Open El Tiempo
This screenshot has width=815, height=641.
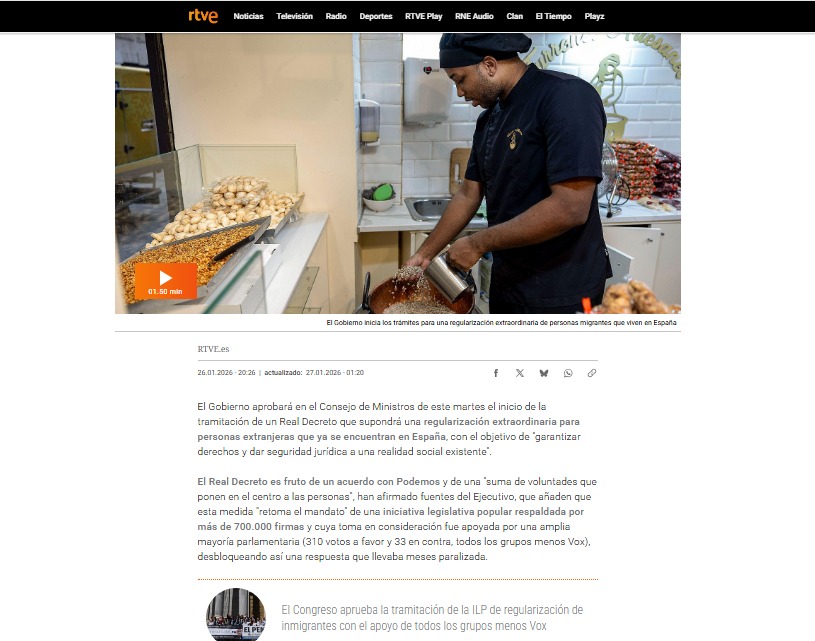point(554,16)
